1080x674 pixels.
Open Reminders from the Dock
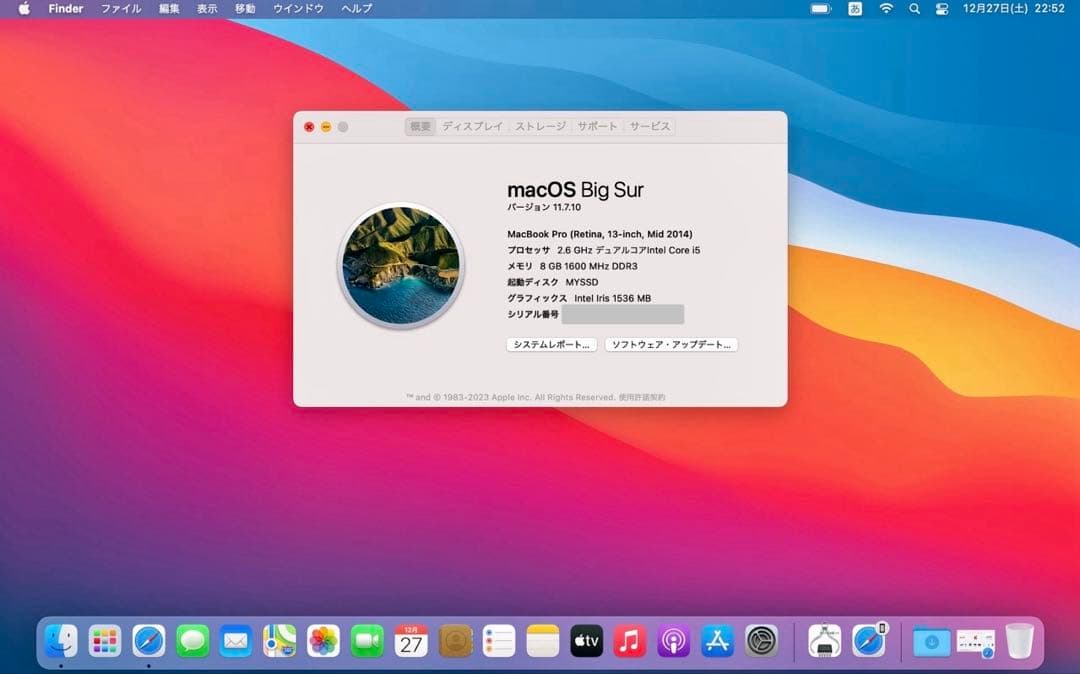[x=497, y=641]
